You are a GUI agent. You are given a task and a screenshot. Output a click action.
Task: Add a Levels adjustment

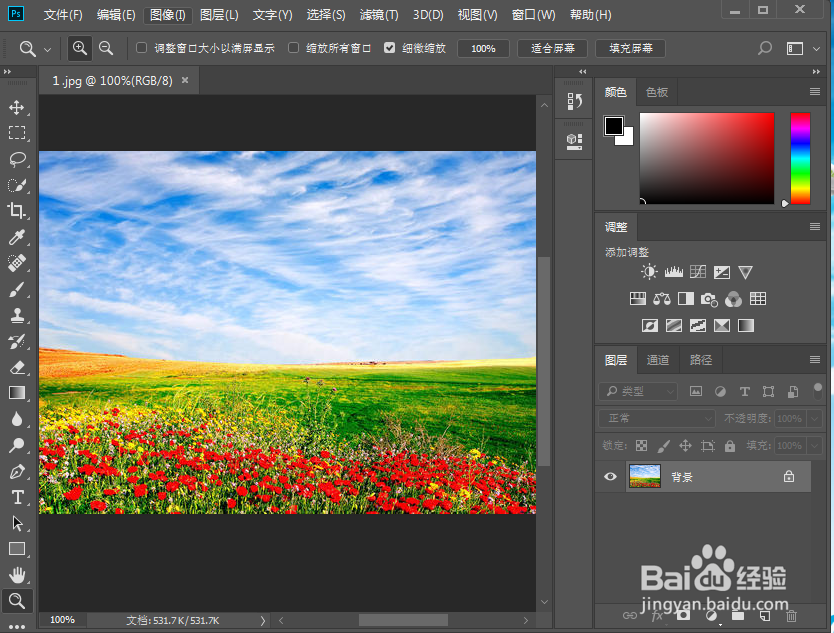pos(673,272)
